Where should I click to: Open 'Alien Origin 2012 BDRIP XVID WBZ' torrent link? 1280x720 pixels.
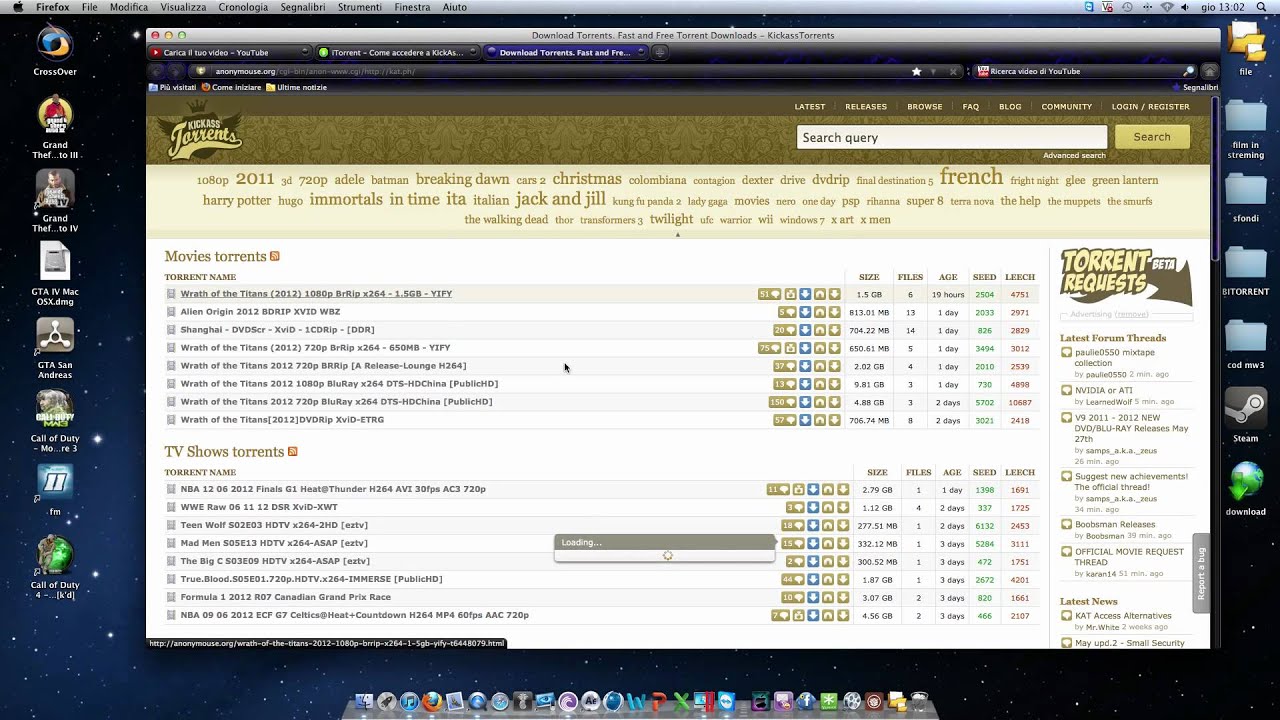coord(260,312)
